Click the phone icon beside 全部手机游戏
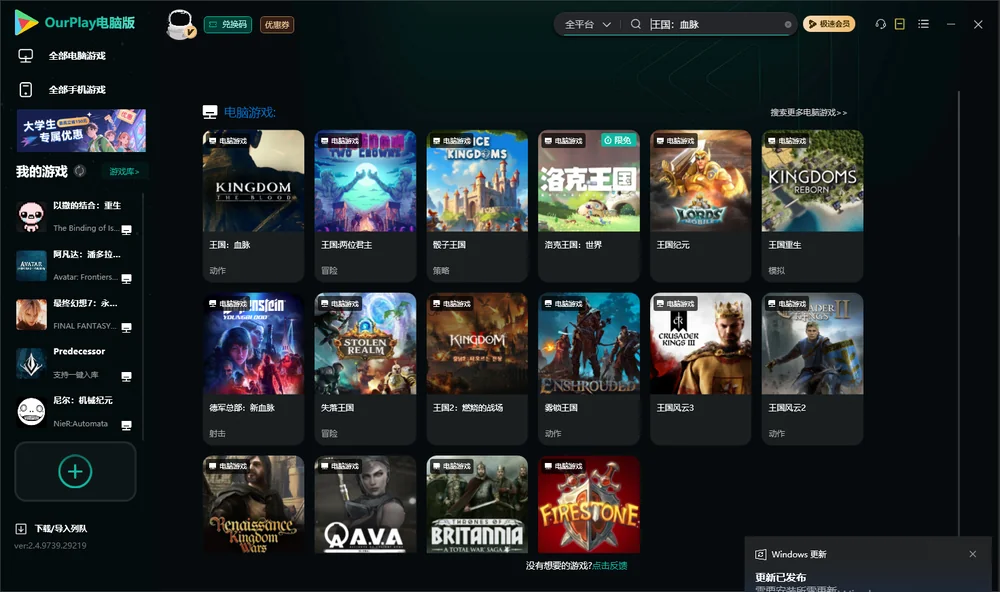The image size is (1000, 592). (x=26, y=89)
